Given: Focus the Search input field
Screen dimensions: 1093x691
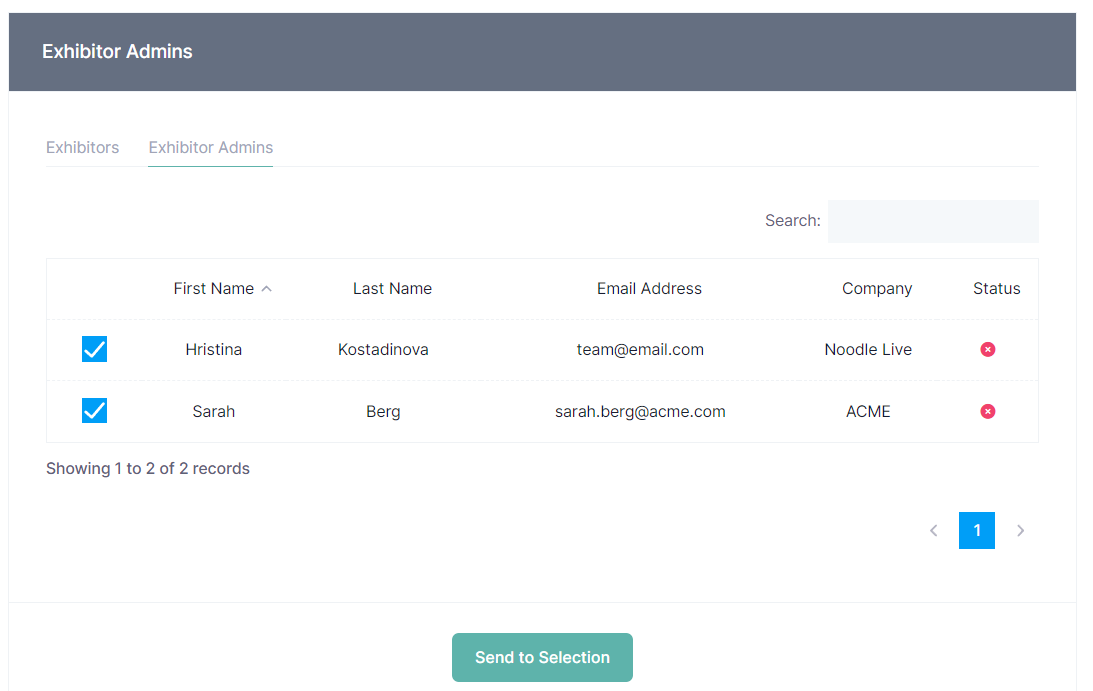Looking at the screenshot, I should coord(932,221).
